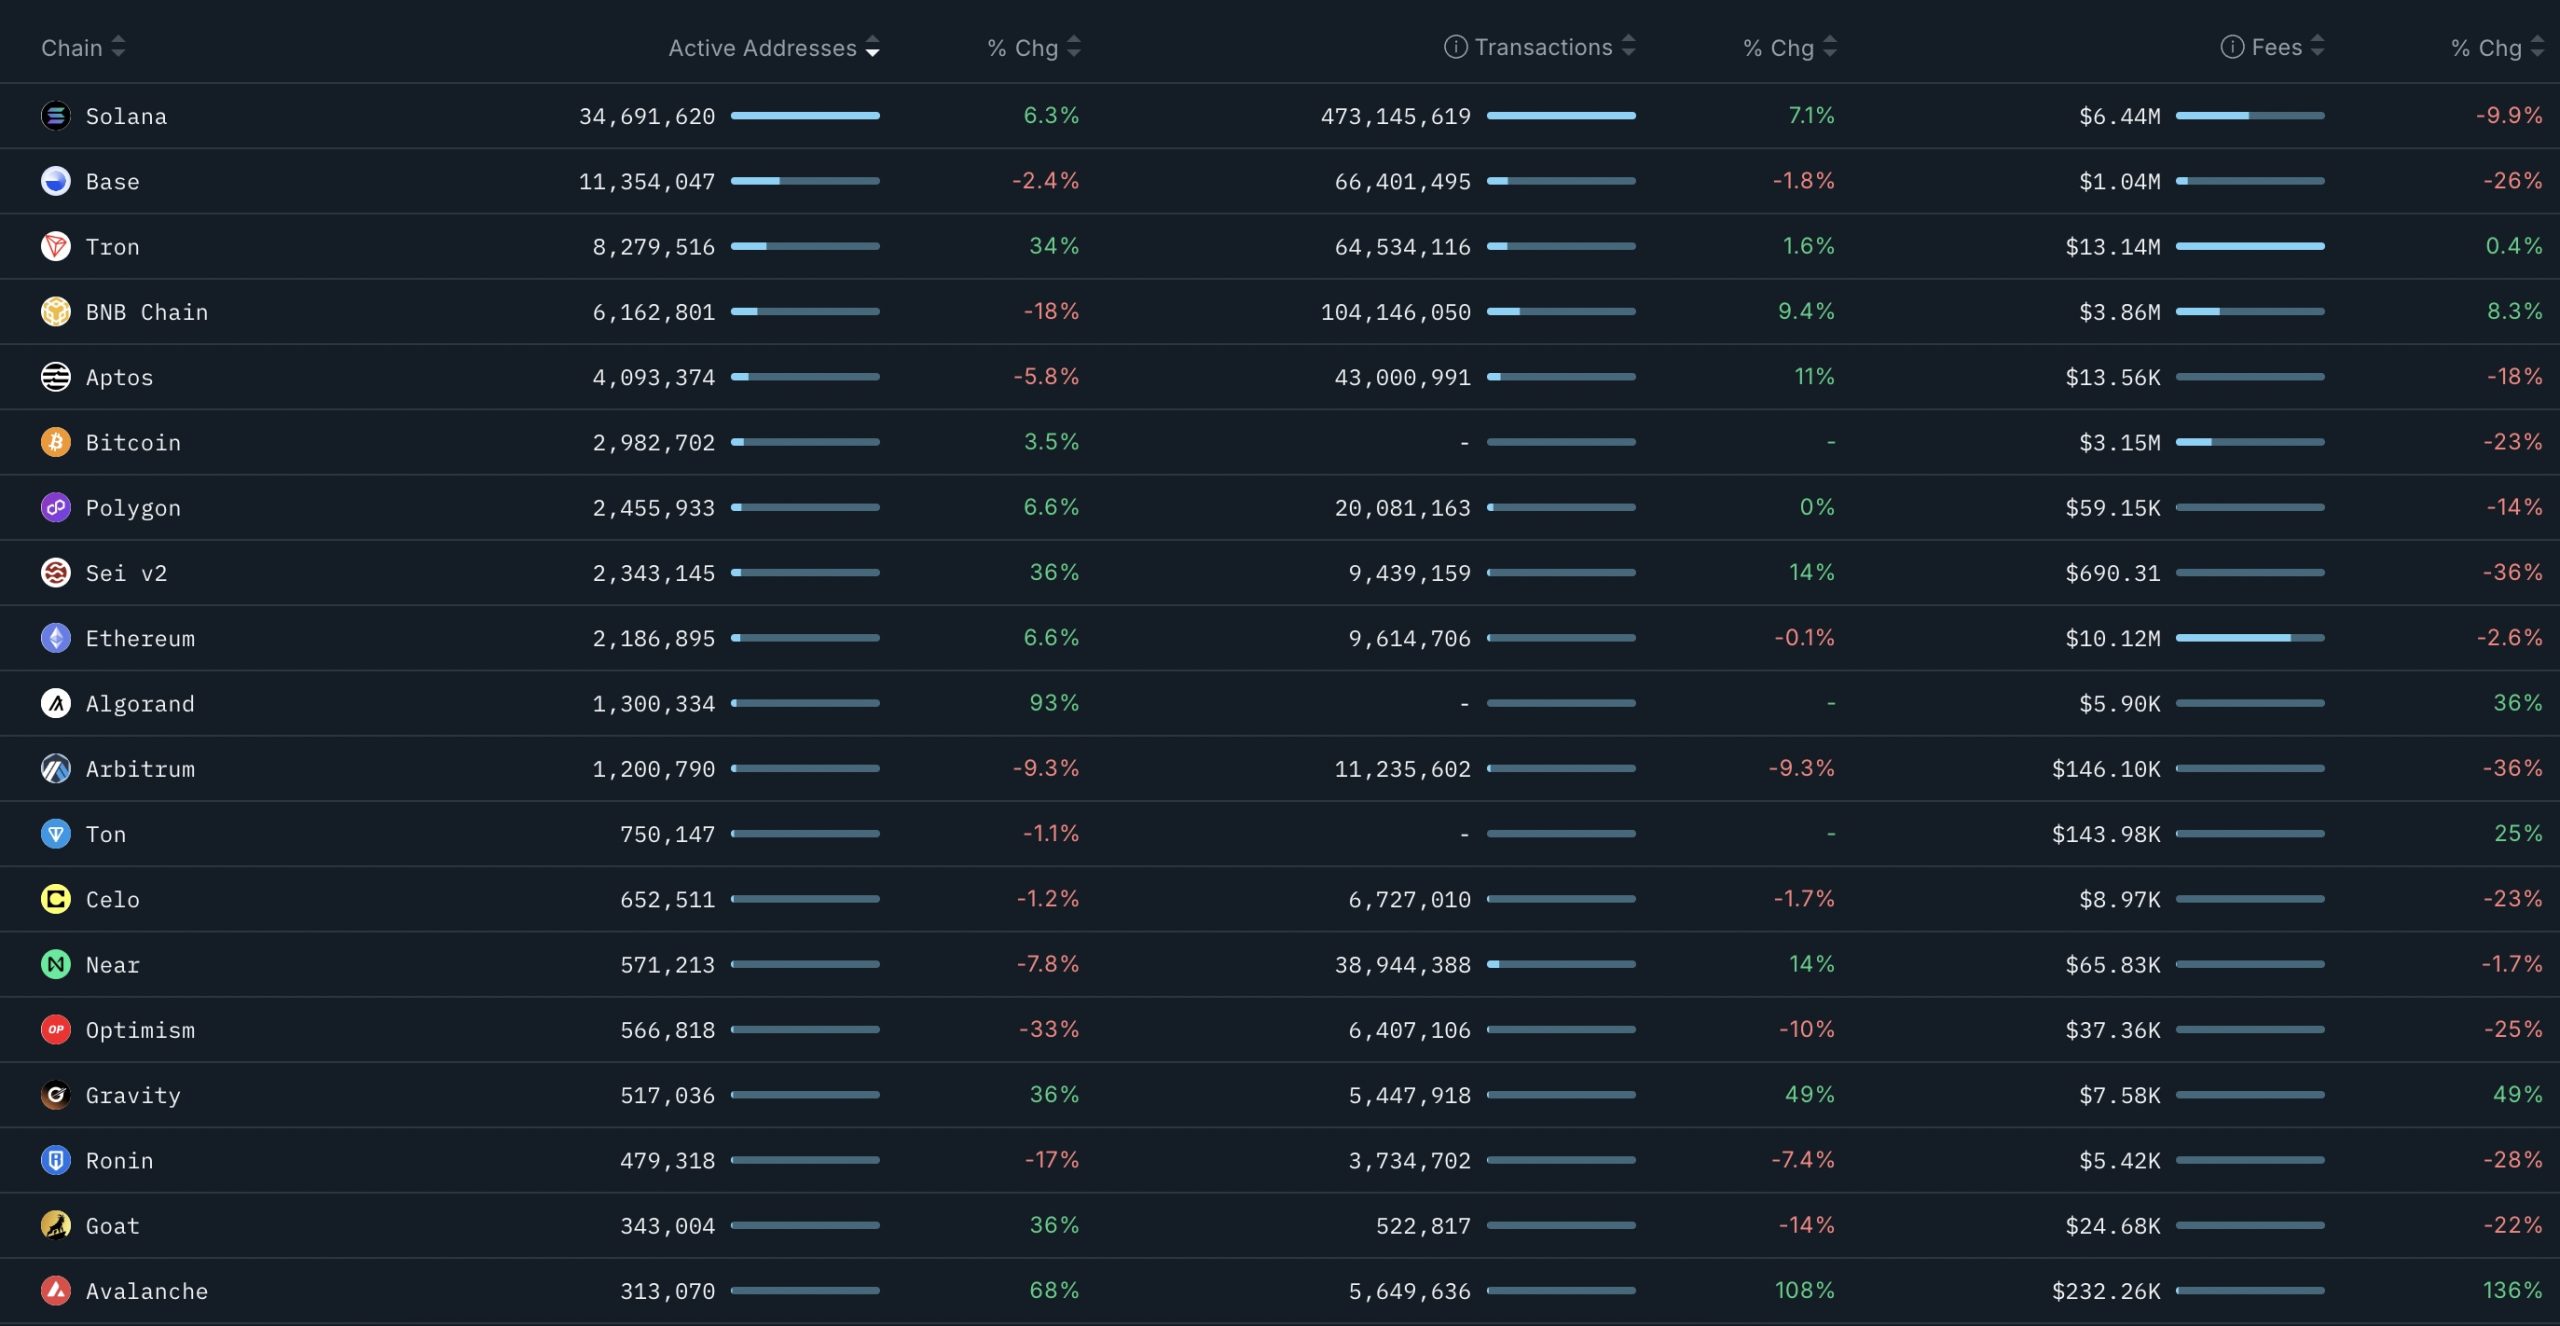
Task: Click the Aptos chain logo icon
Action: tap(56, 377)
